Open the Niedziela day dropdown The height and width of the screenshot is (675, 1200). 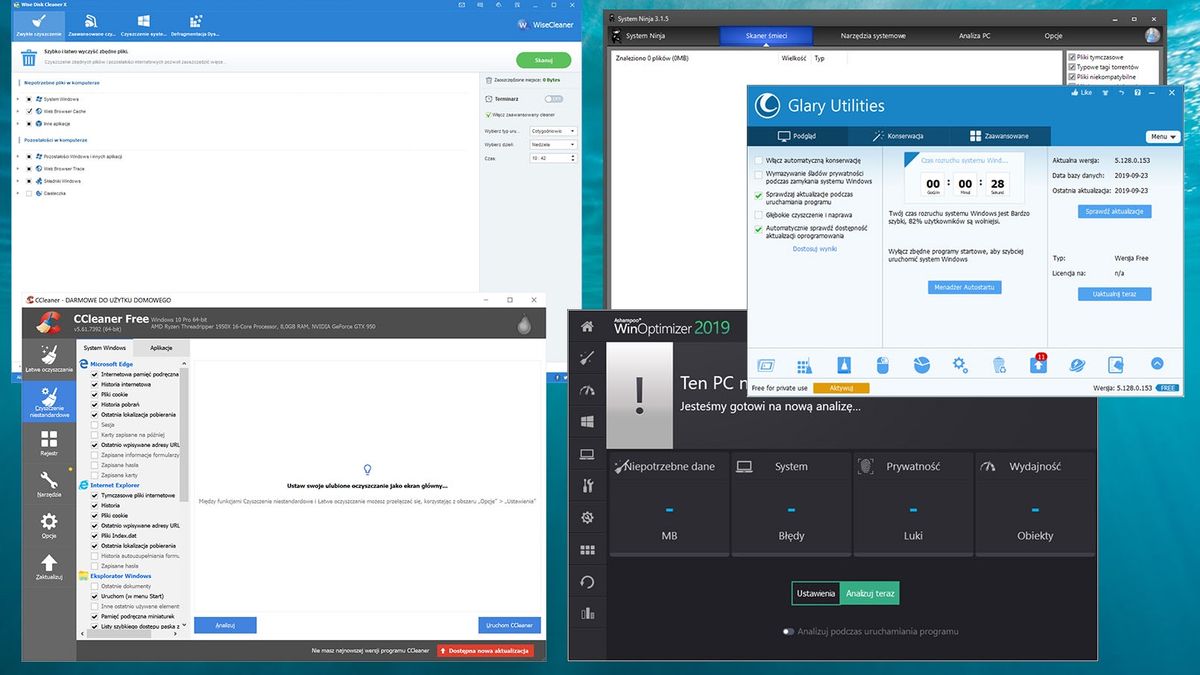(553, 144)
